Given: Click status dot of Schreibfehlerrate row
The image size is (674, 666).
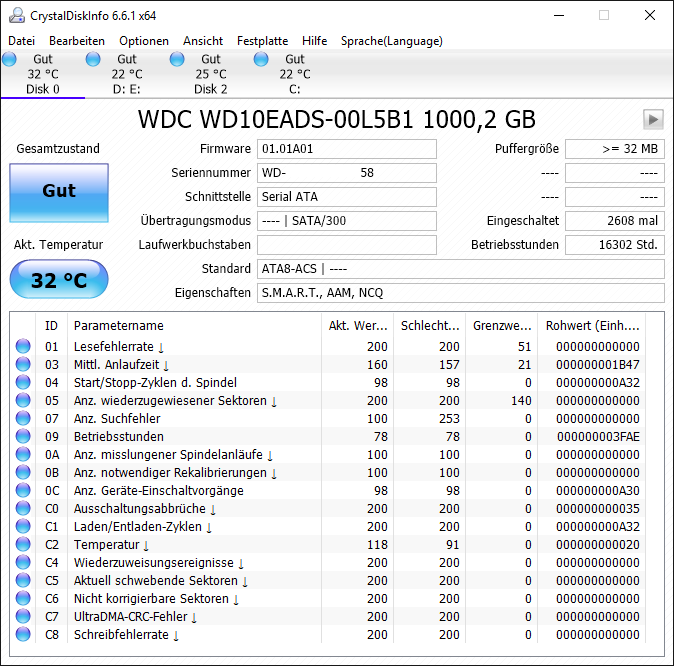Looking at the screenshot, I should (23, 634).
